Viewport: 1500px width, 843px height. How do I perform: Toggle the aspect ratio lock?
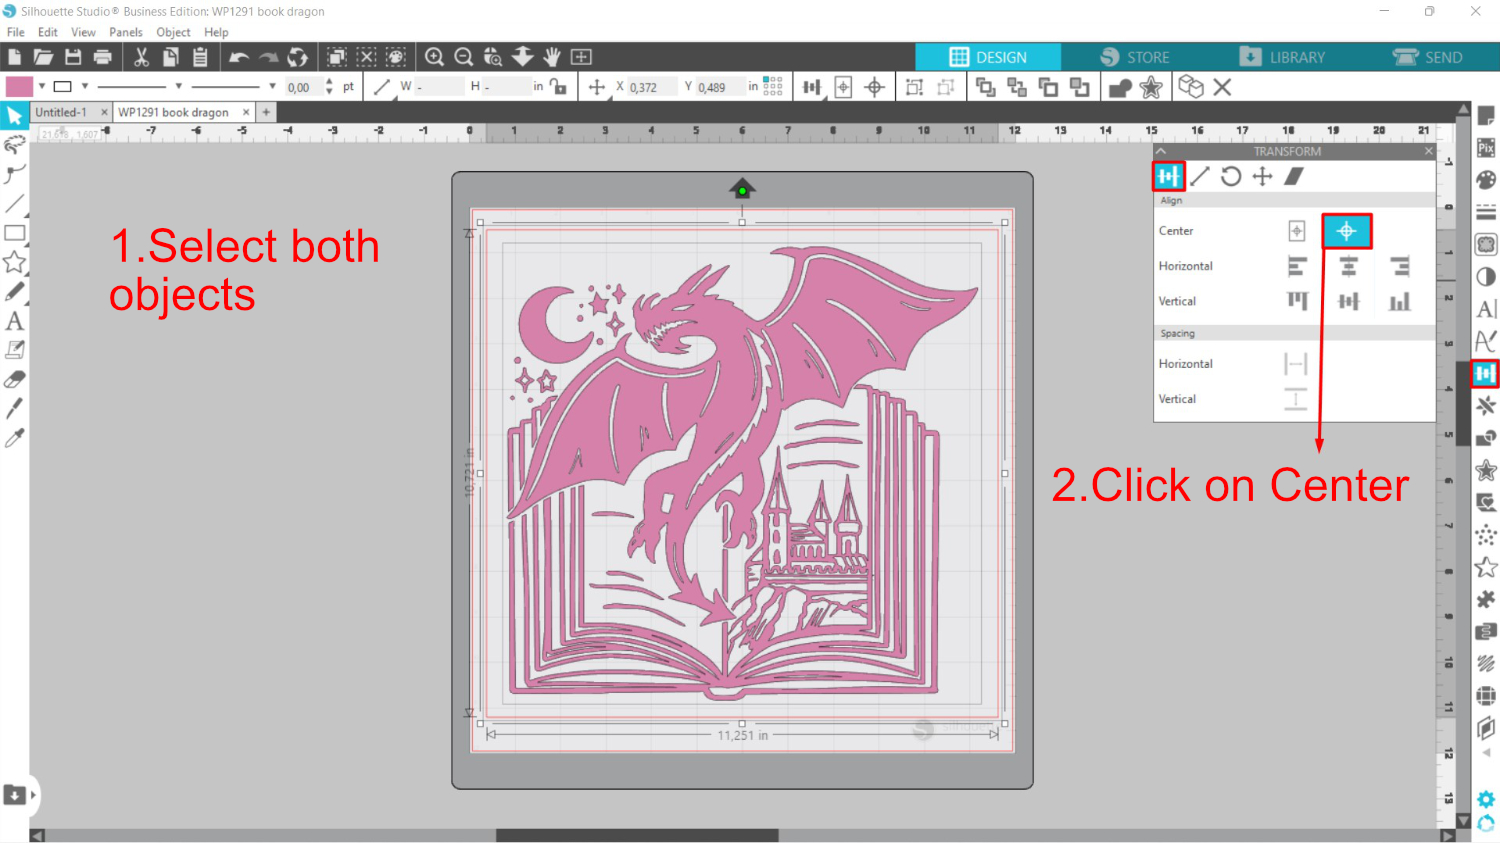[x=558, y=87]
